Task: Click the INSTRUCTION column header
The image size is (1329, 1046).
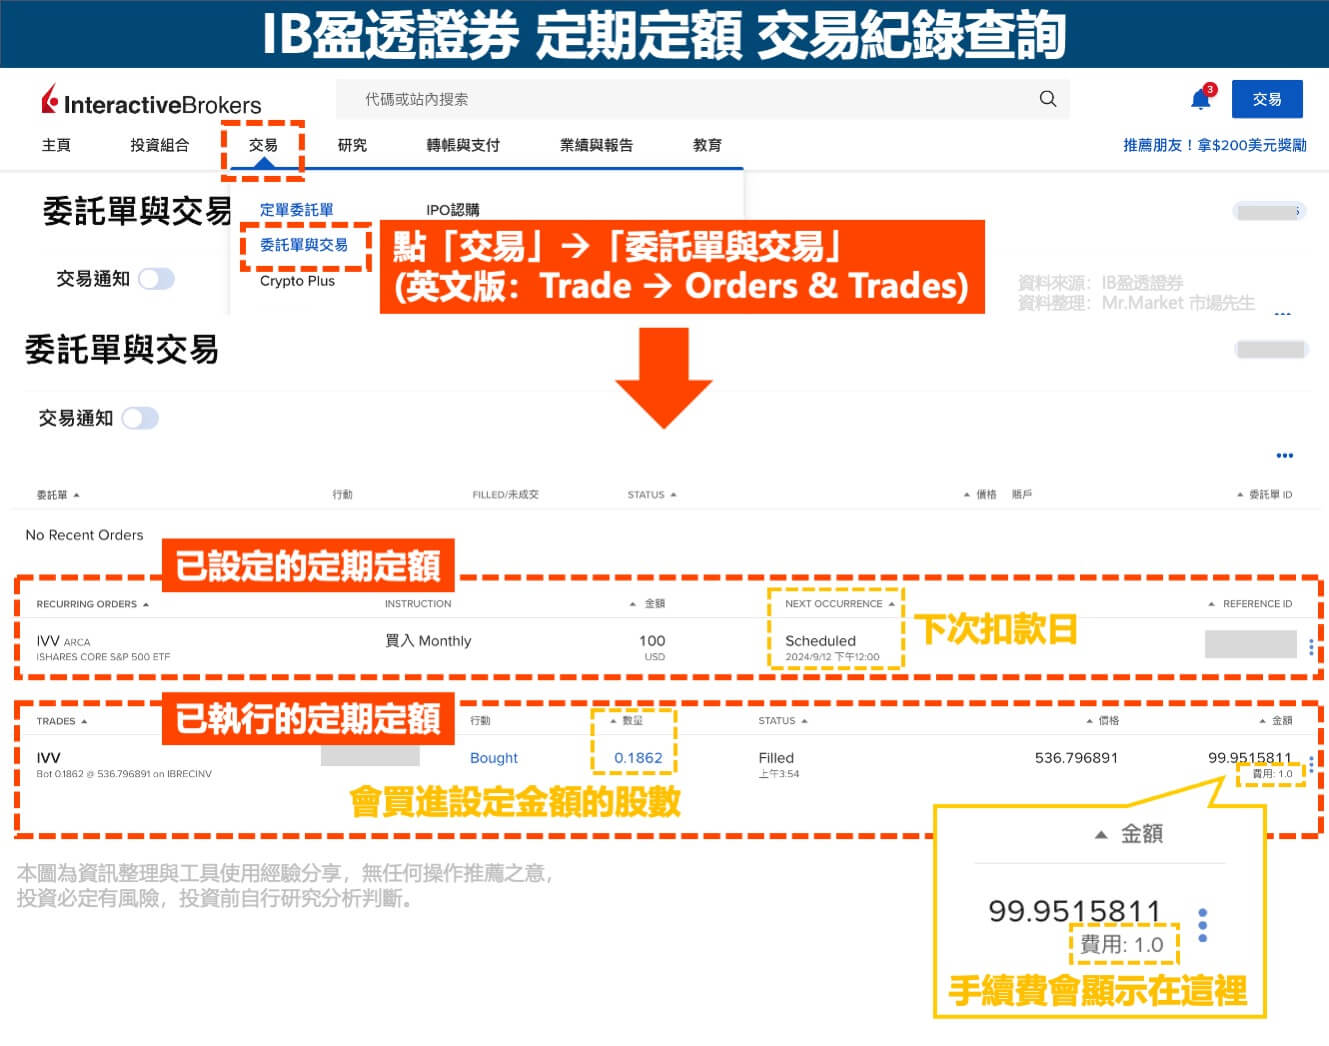Action: pos(418,604)
